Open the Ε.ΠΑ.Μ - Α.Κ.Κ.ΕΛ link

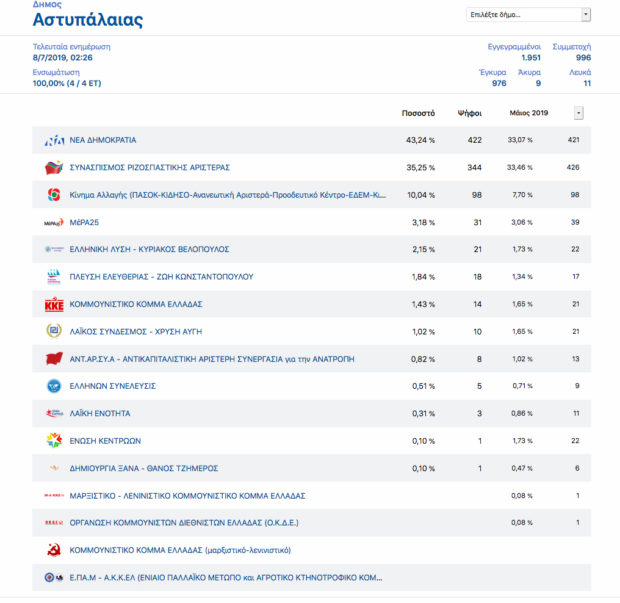(226, 578)
